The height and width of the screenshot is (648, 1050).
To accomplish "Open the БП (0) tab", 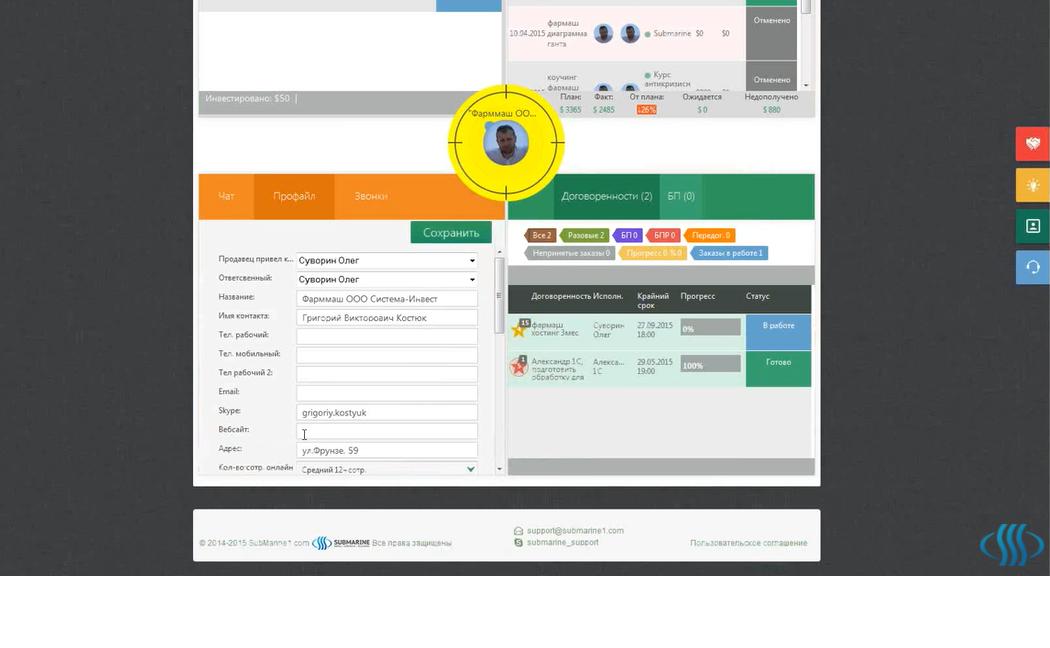I will coord(681,196).
